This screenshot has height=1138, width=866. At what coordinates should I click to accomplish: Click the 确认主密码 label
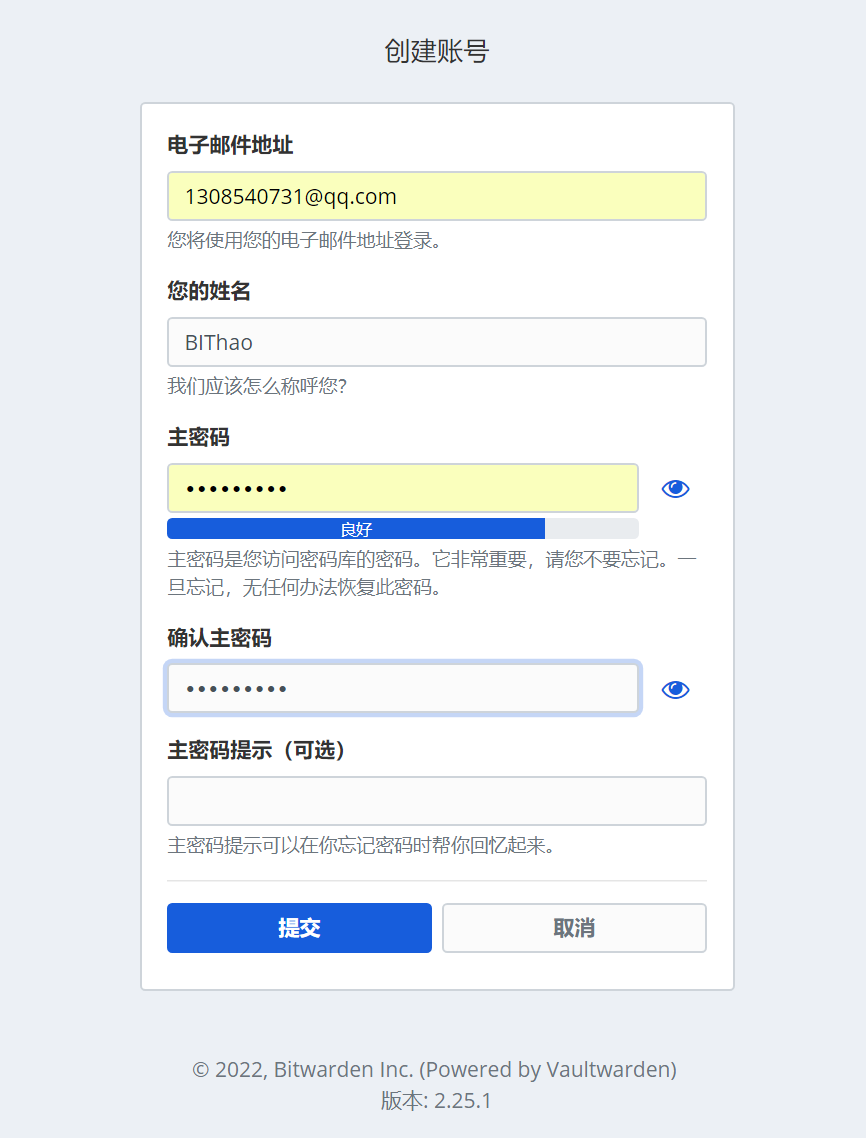[219, 638]
